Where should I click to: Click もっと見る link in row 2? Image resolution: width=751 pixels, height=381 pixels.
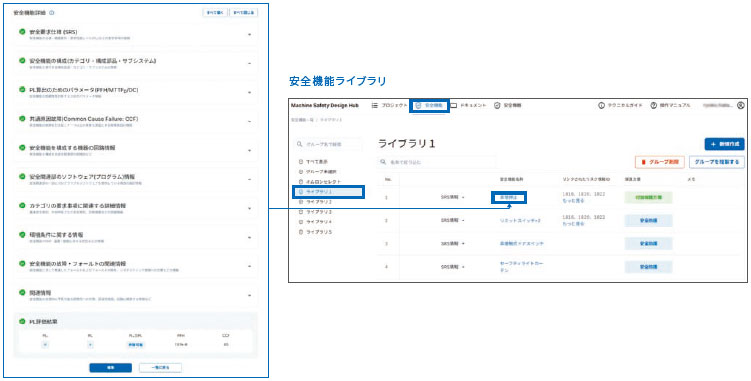[573, 224]
